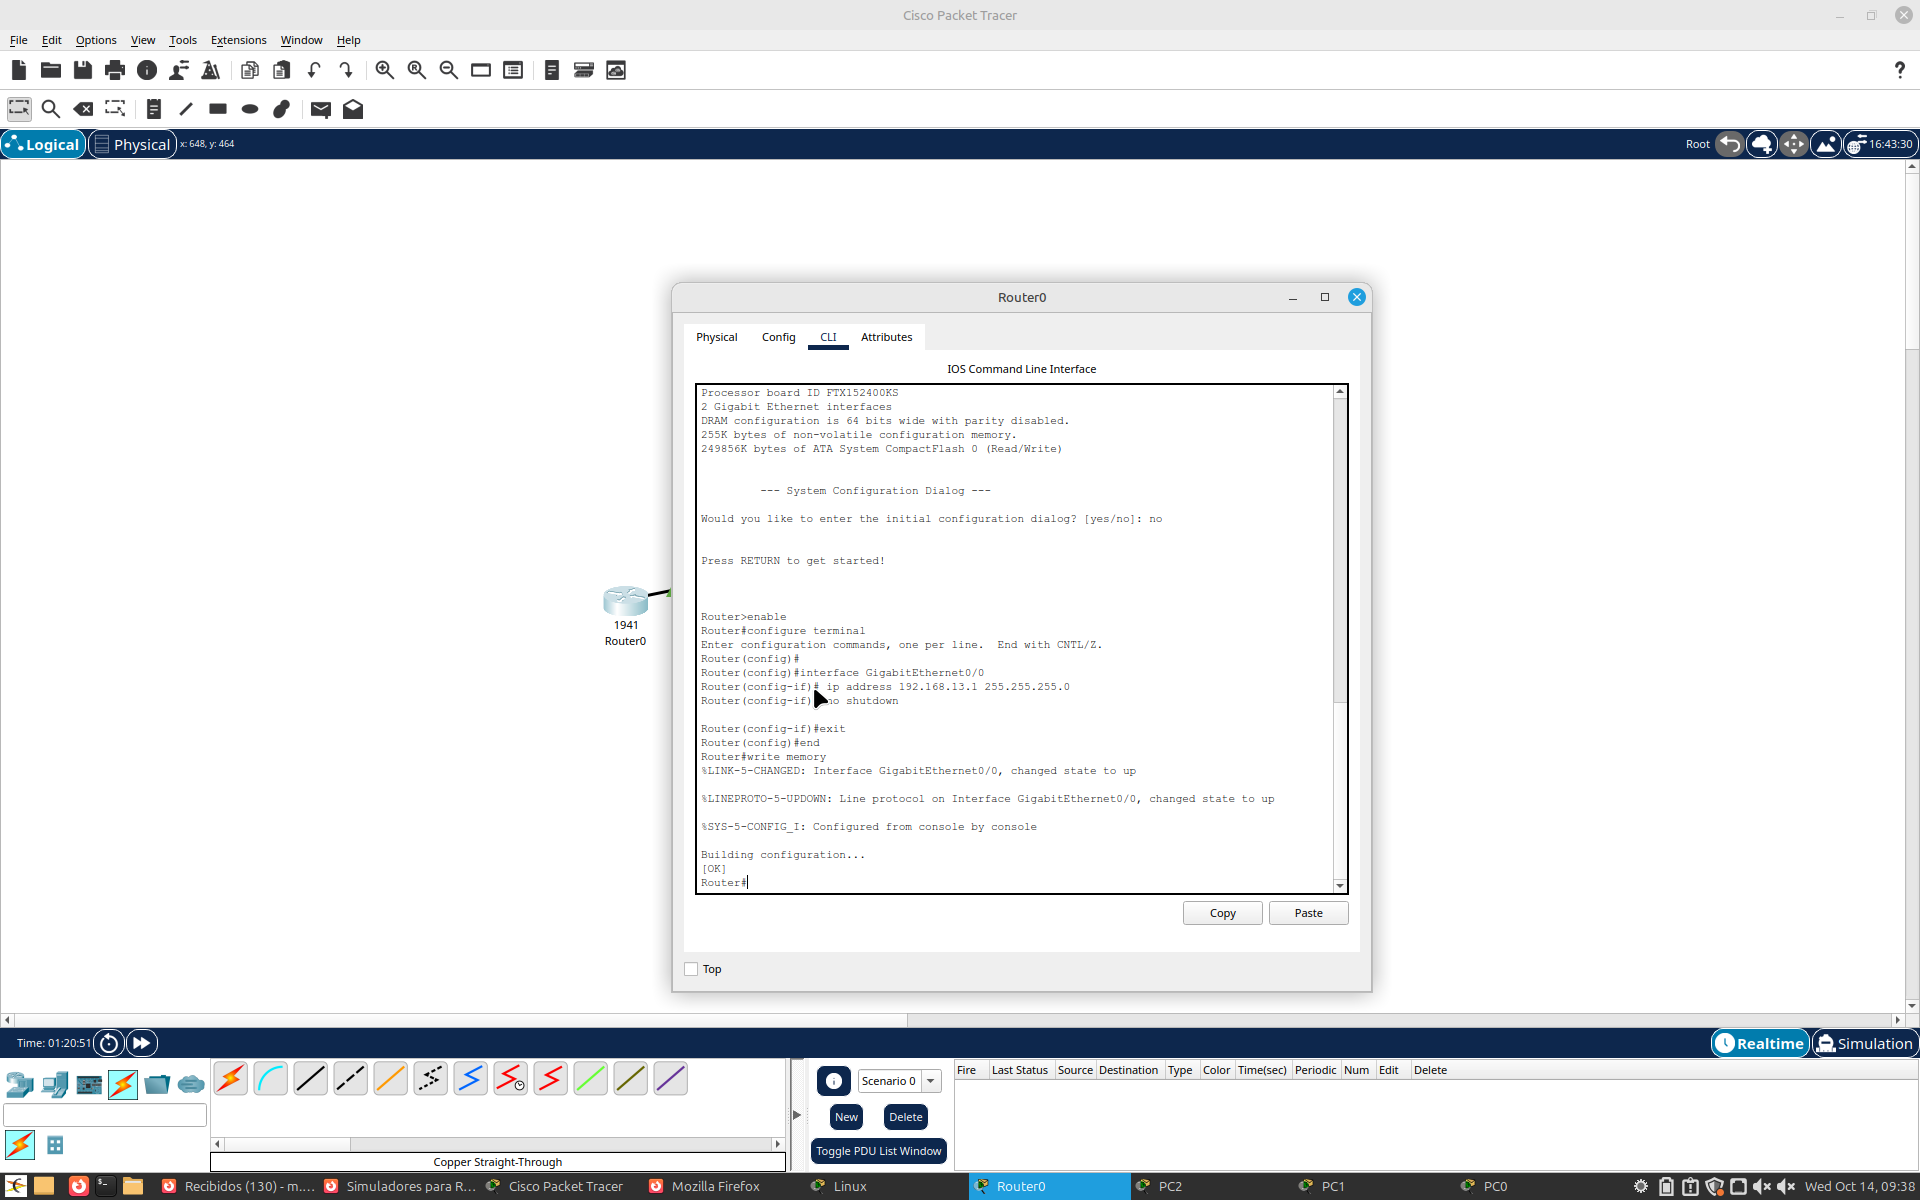
Task: Zoom out with the minus magnifier icon
Action: tap(449, 70)
